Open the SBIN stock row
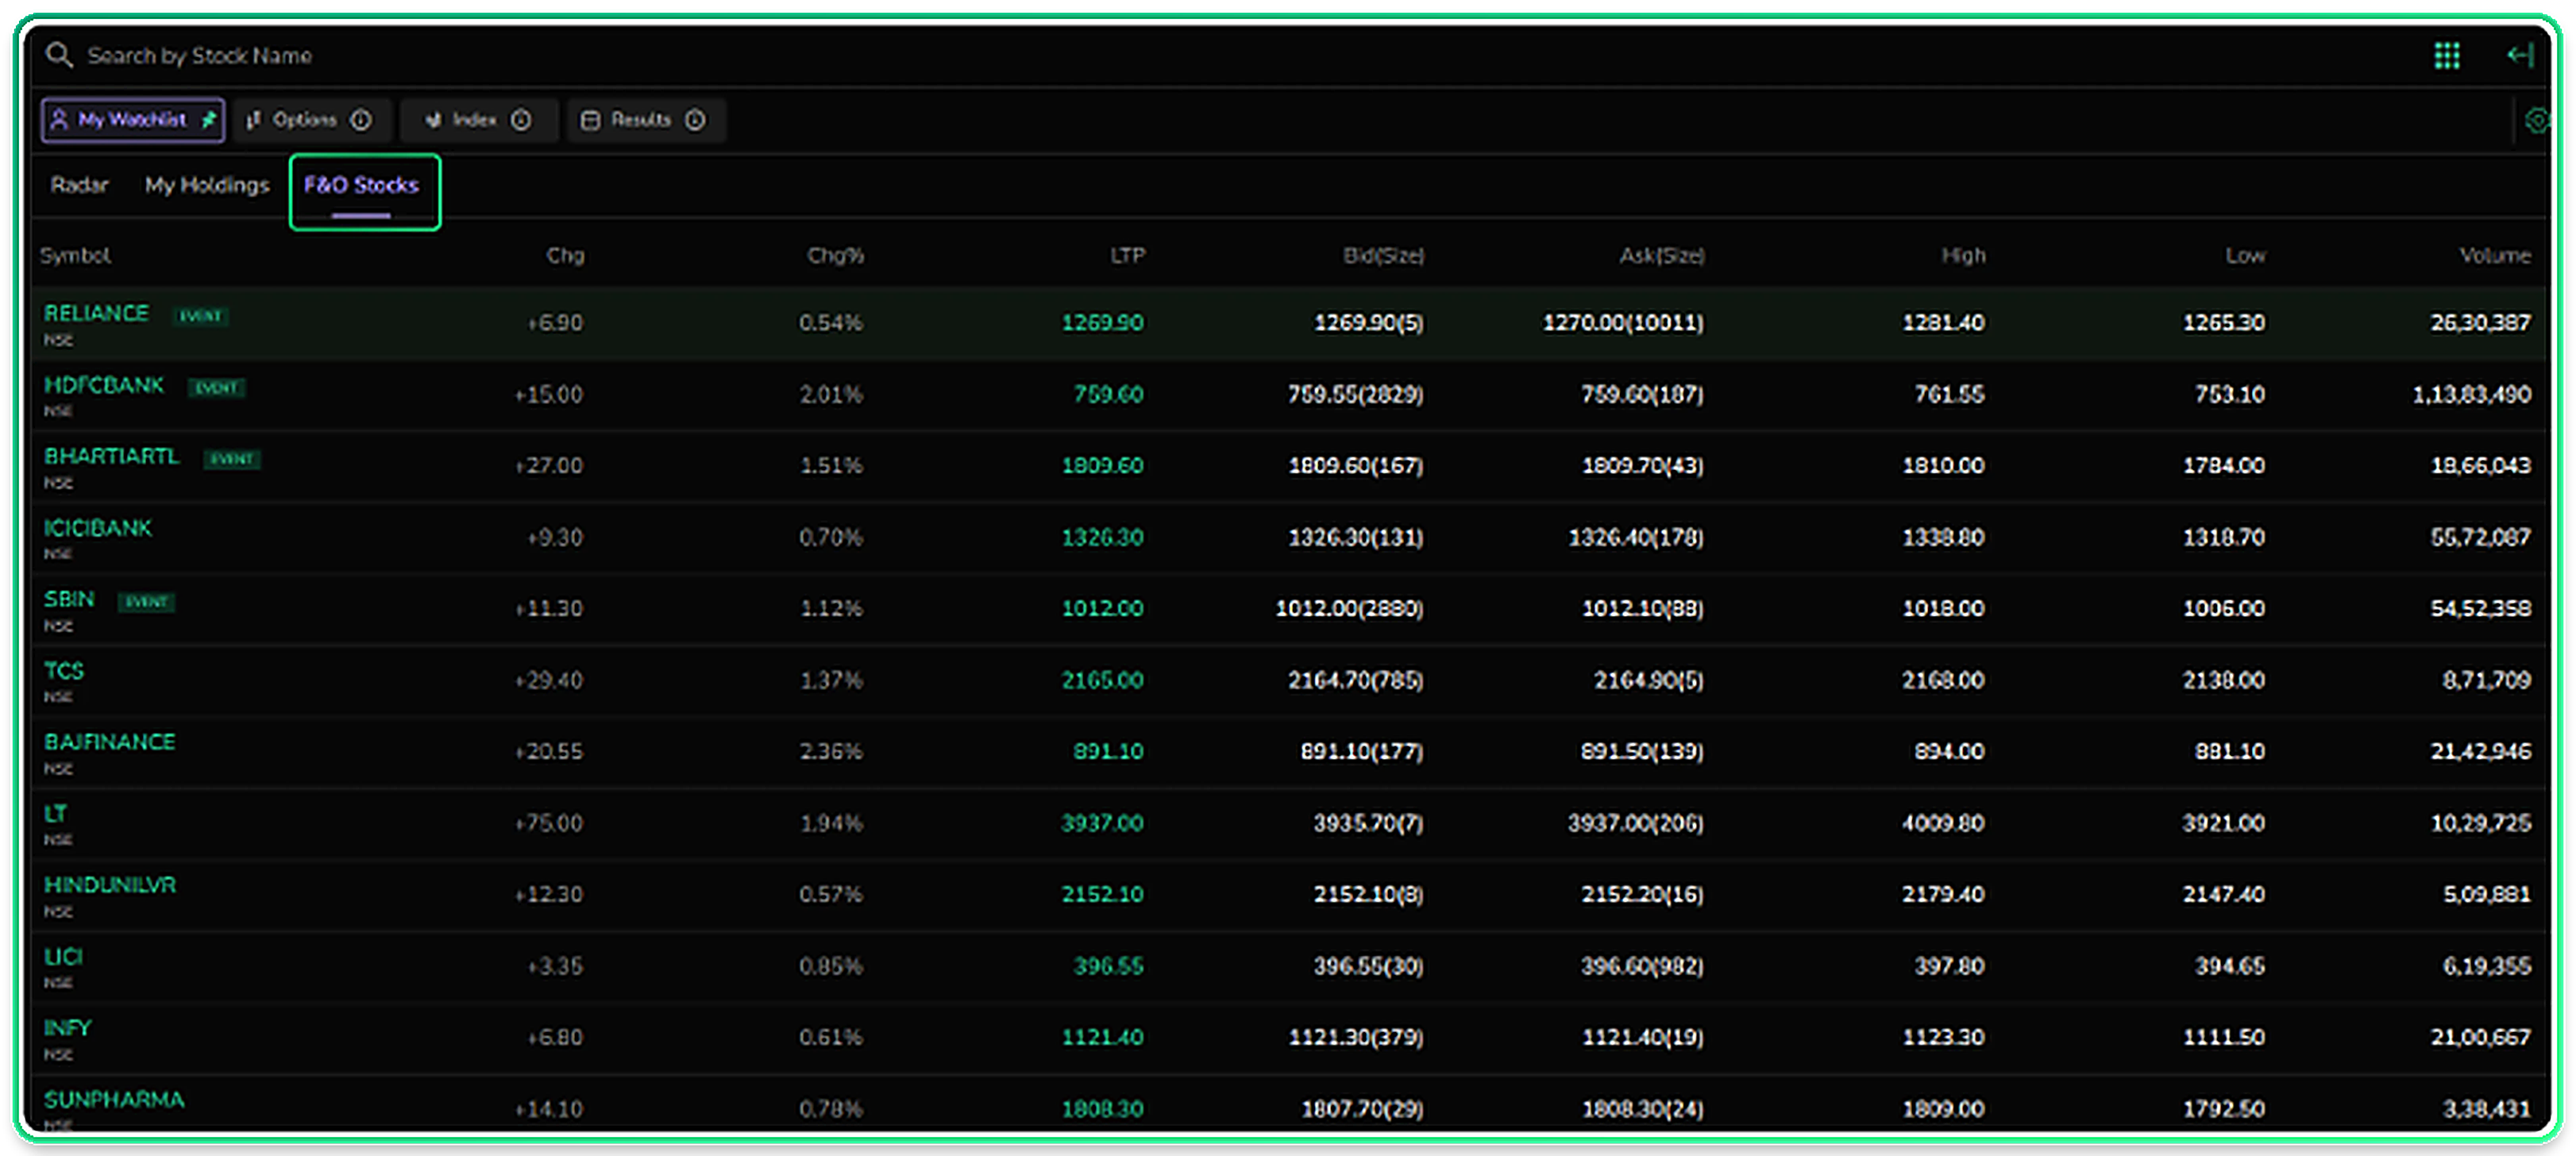The image size is (2576, 1156). pos(1289,609)
